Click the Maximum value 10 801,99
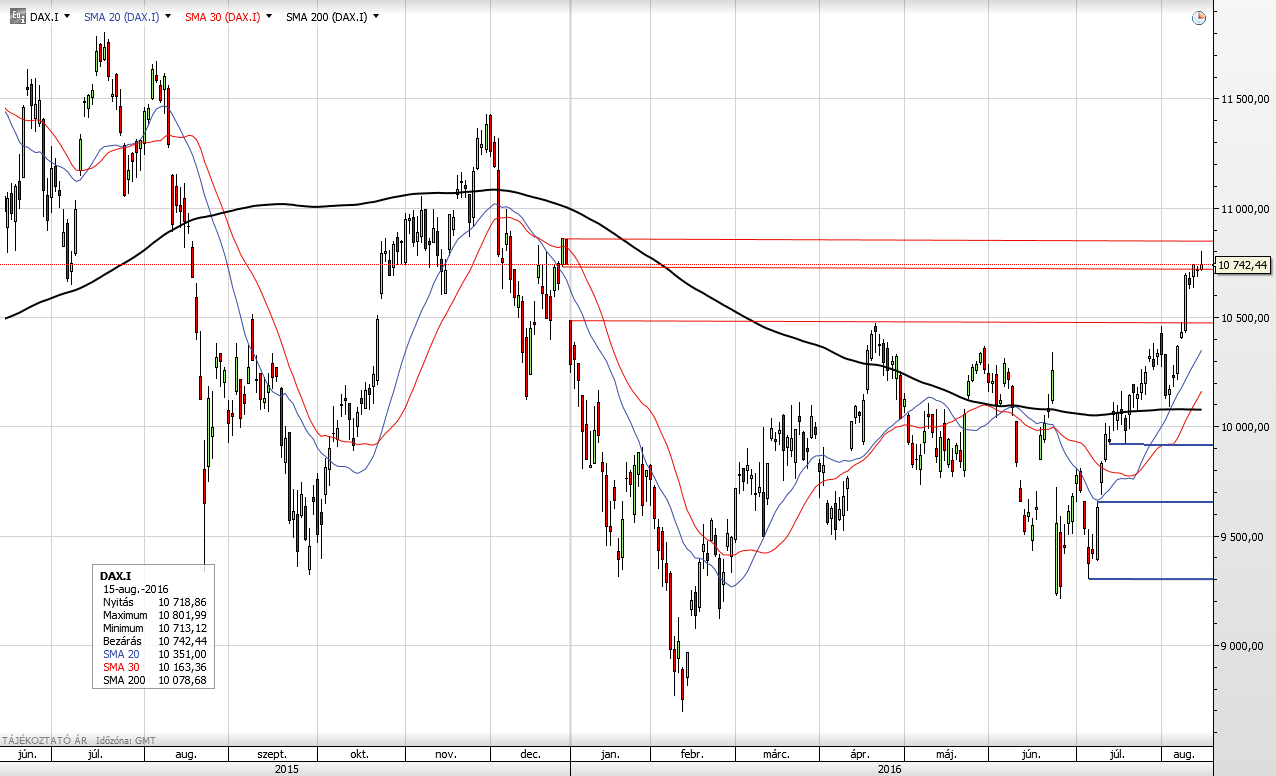 tap(182, 615)
